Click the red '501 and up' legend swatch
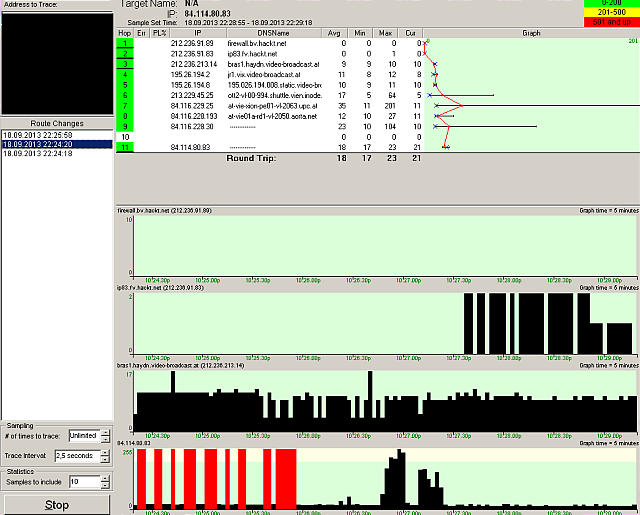The width and height of the screenshot is (640, 515). point(607,20)
